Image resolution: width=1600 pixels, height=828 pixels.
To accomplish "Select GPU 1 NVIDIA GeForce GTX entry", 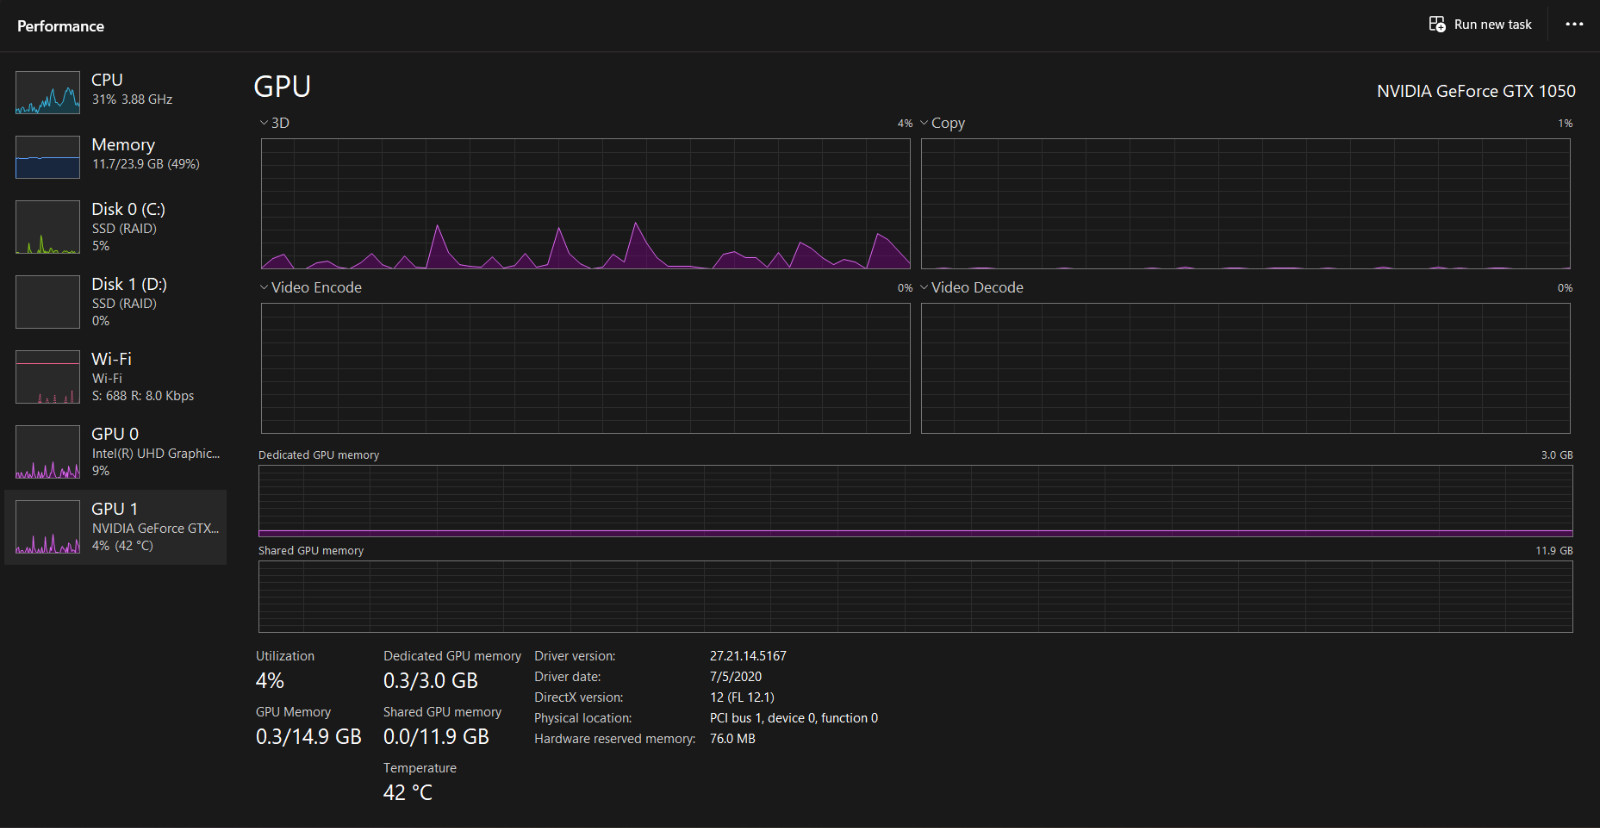I will coord(116,527).
